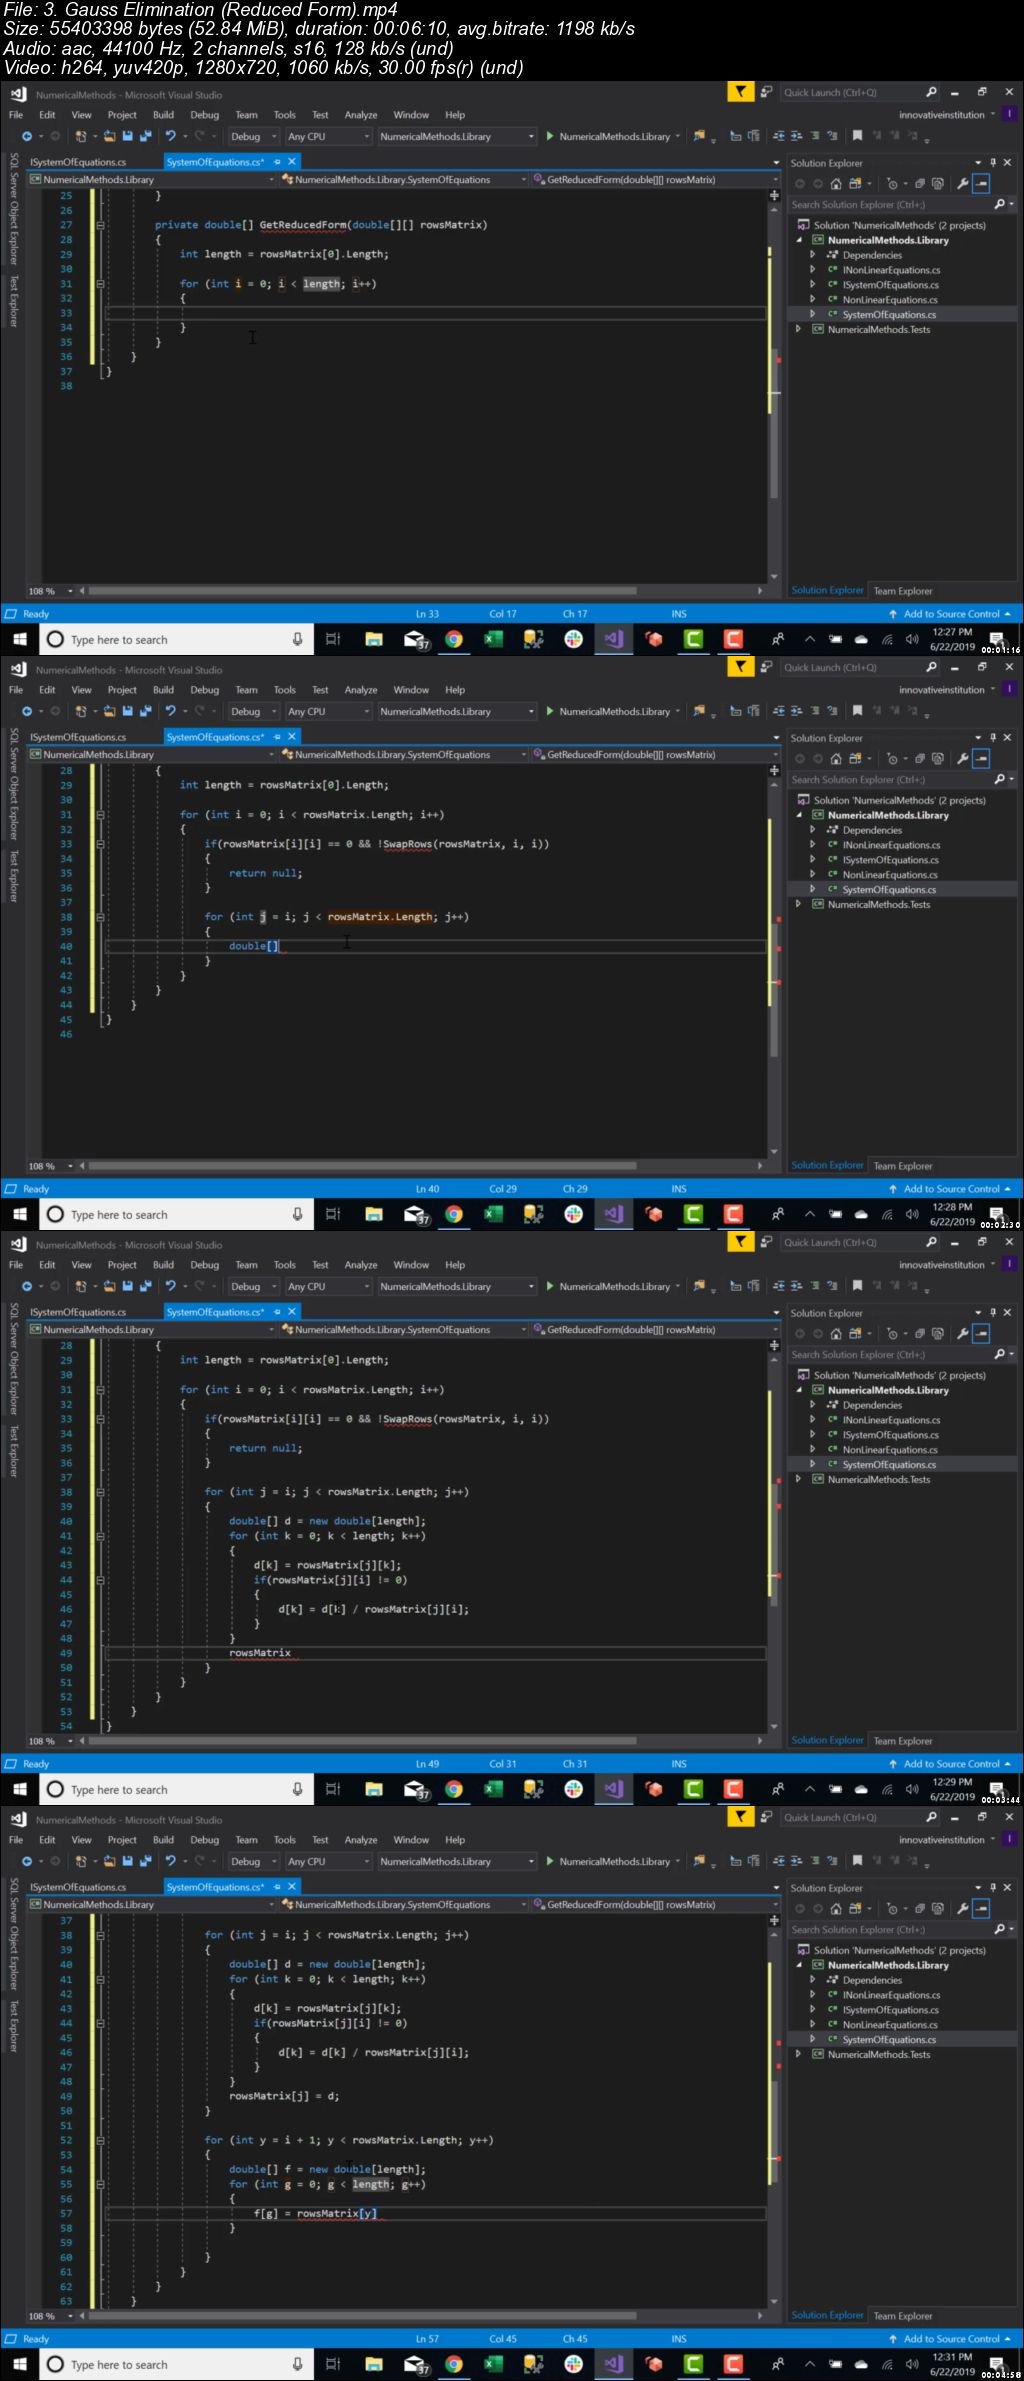This screenshot has height=2381, width=1024.
Task: Click the Open File icon in the 12:28 PM frame toolbar
Action: (x=109, y=712)
